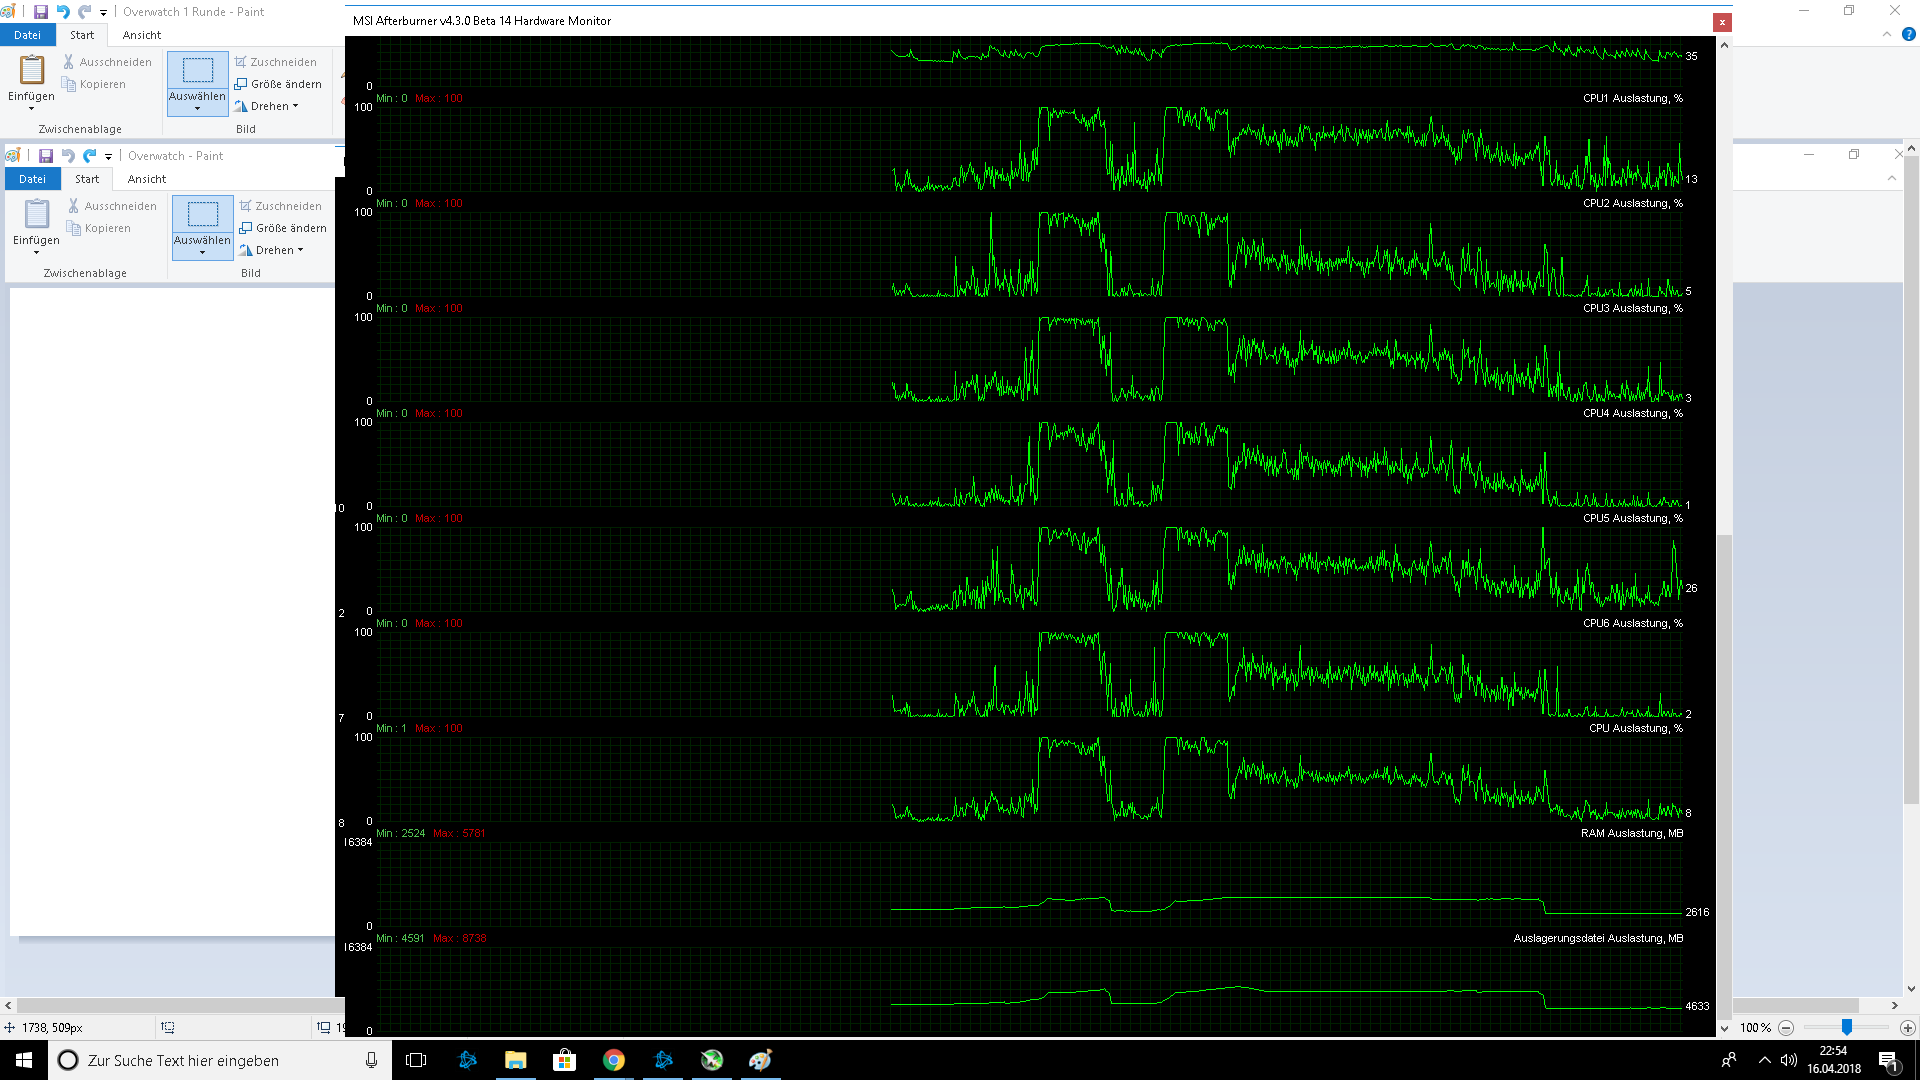1920x1080 pixels.
Task: Click Undo arrow in Overwatch 1 Runde titlebar
Action: point(63,12)
